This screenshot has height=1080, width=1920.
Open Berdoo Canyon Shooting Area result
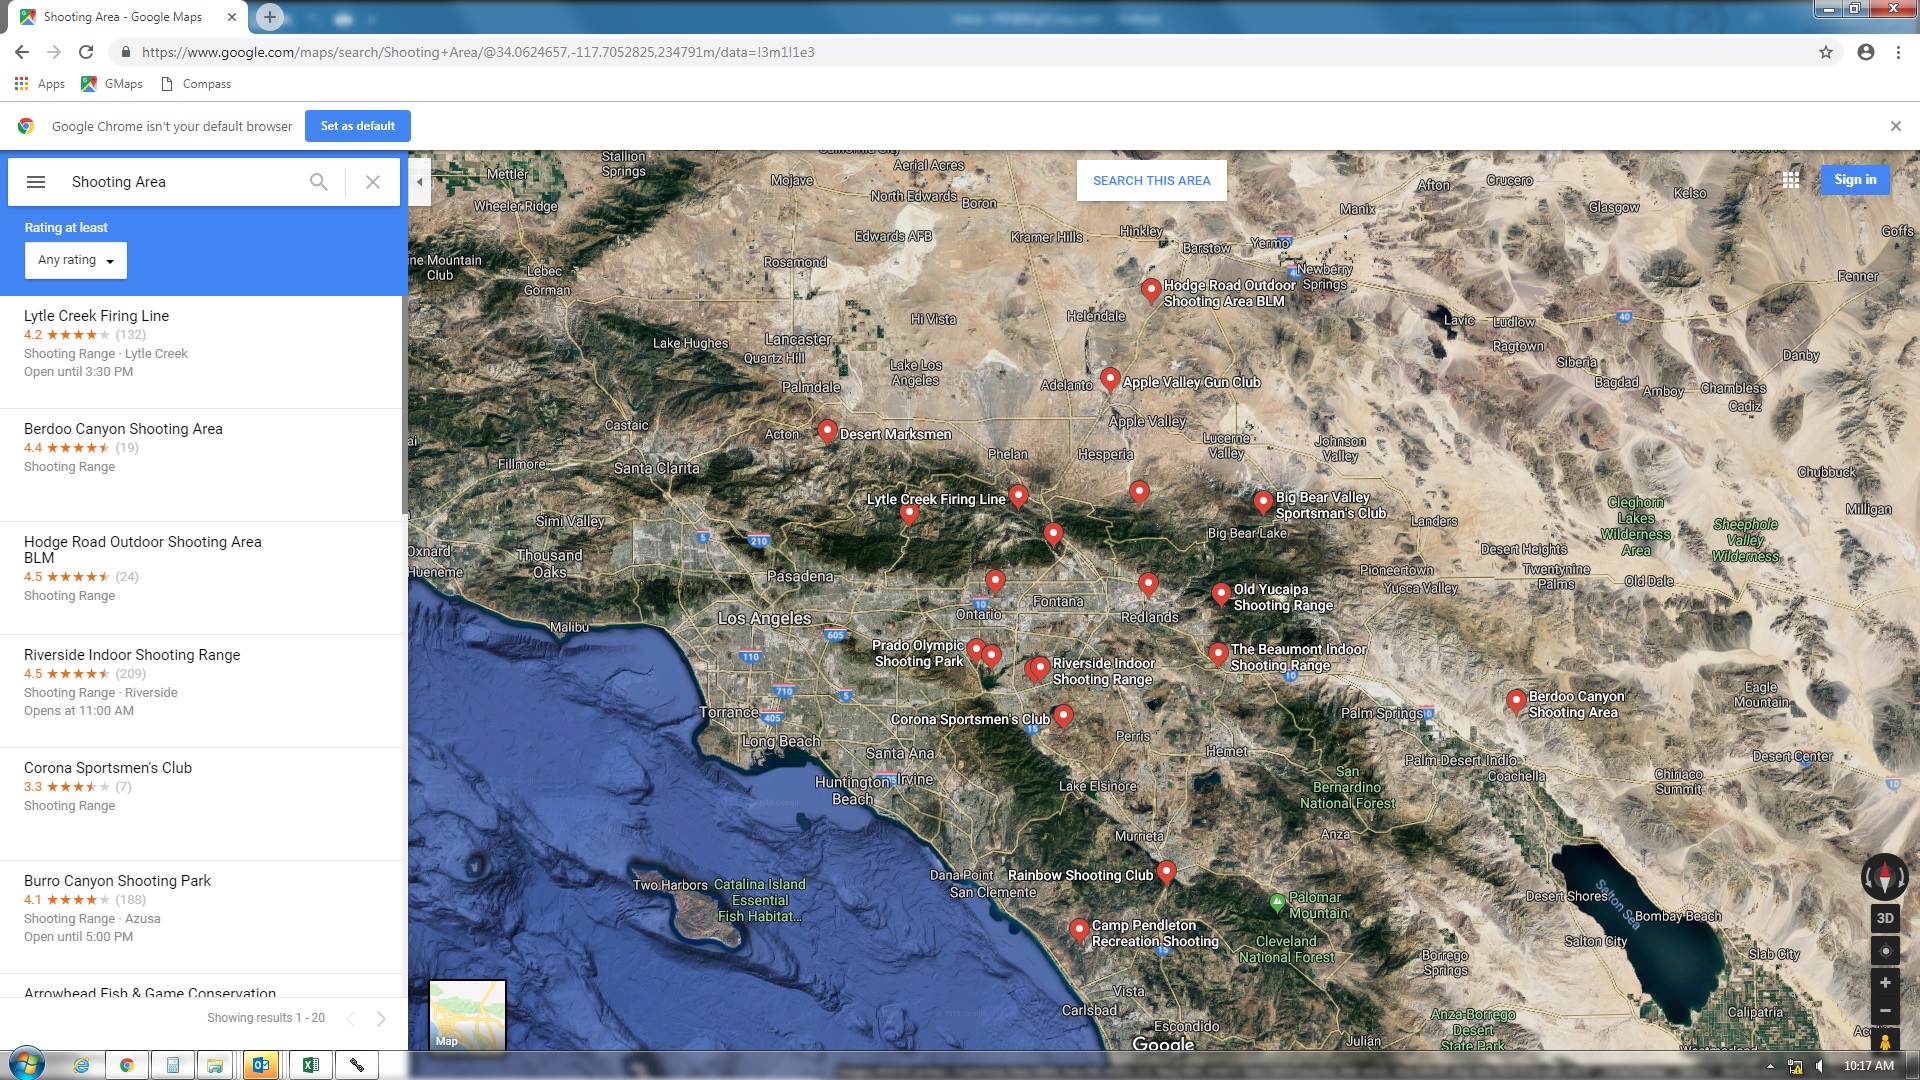[x=123, y=429]
